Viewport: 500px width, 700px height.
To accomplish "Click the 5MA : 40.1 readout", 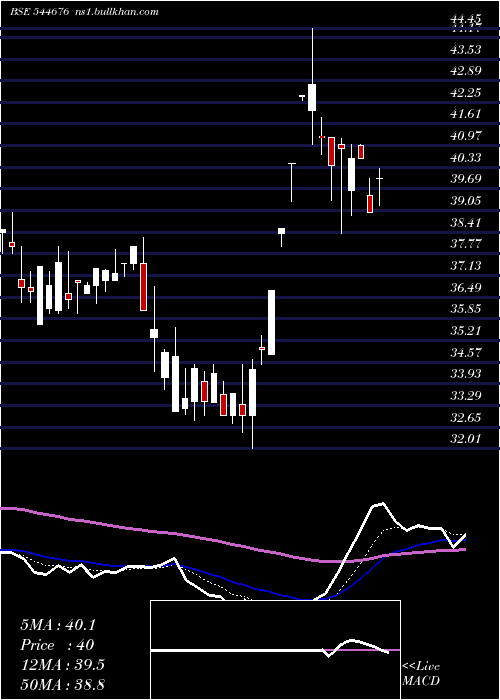I will pos(58,625).
